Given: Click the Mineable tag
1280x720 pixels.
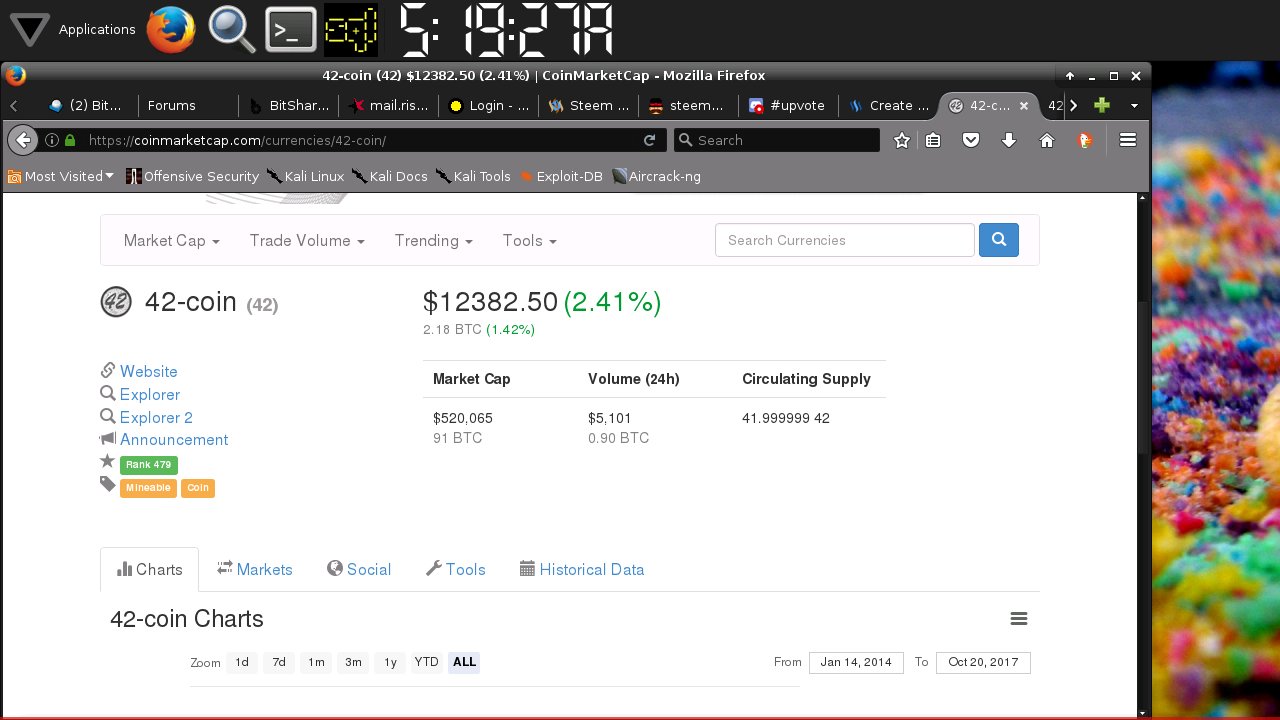Looking at the screenshot, I should 148,487.
